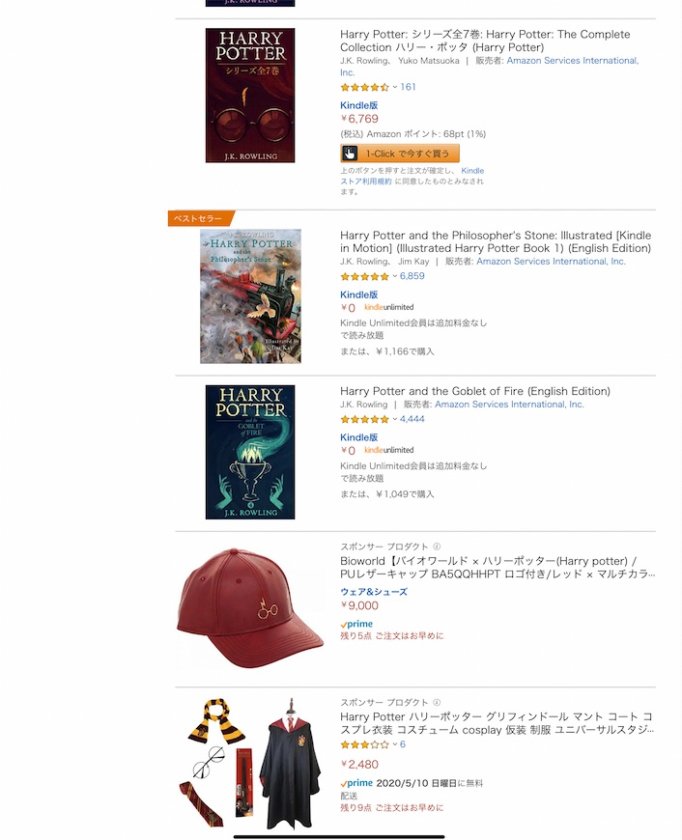Click the sponsored product info icon above Bioworld
The width and height of the screenshot is (682, 840).
coord(437,546)
